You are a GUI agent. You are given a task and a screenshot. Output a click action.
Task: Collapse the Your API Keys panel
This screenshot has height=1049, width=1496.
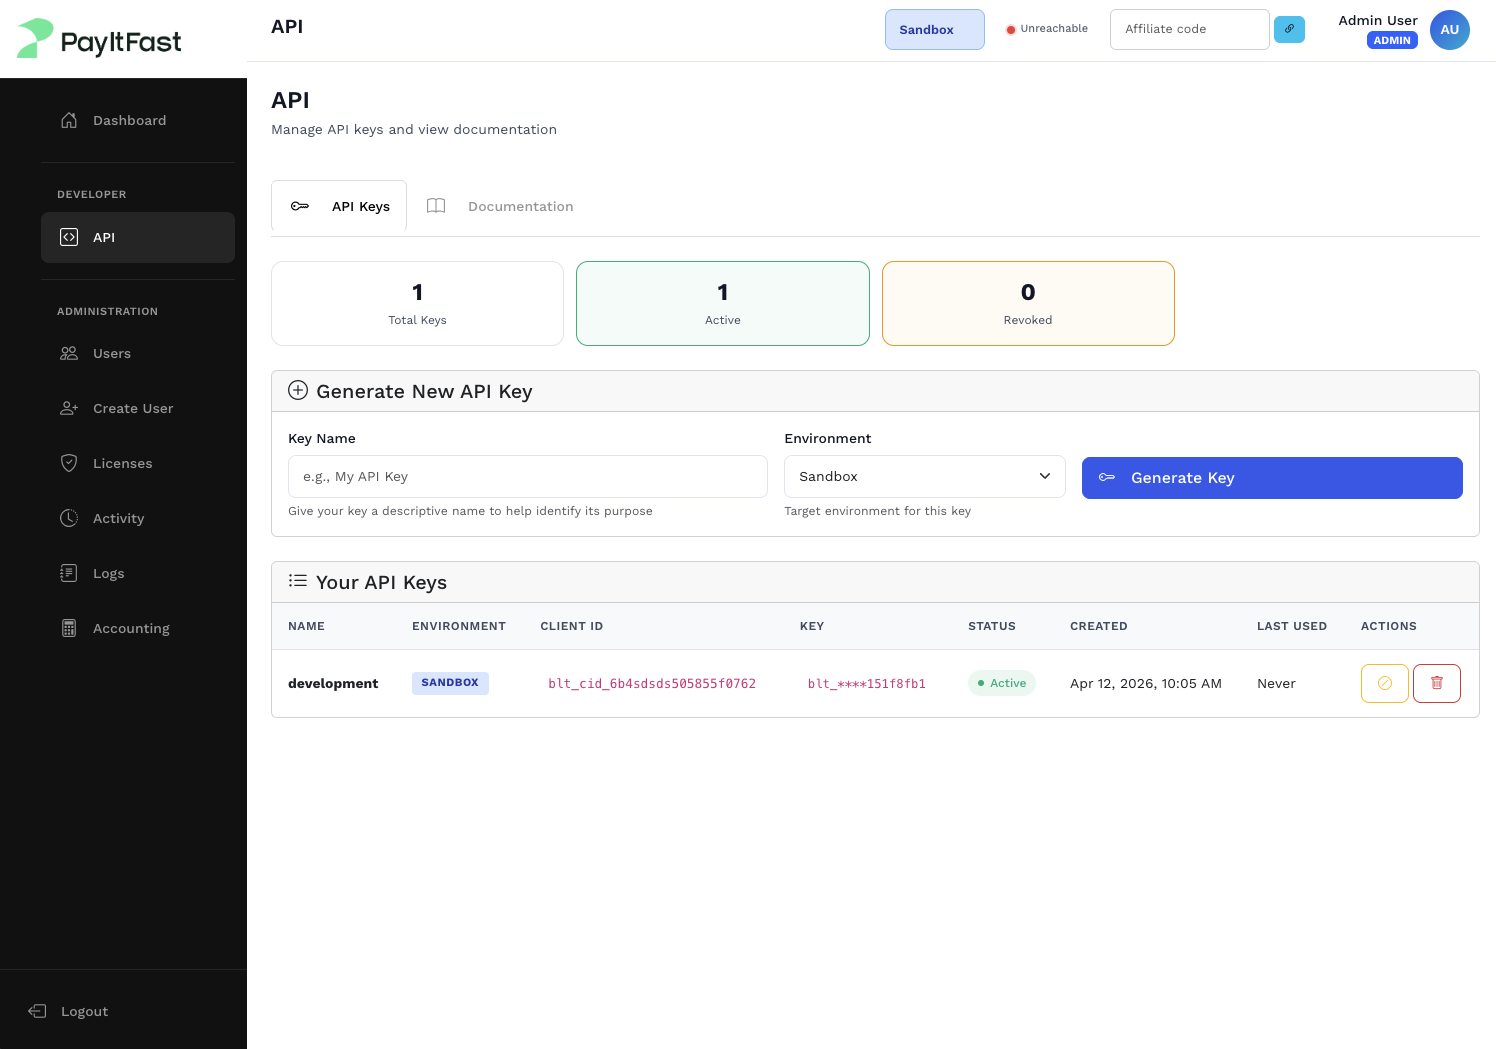pos(298,580)
